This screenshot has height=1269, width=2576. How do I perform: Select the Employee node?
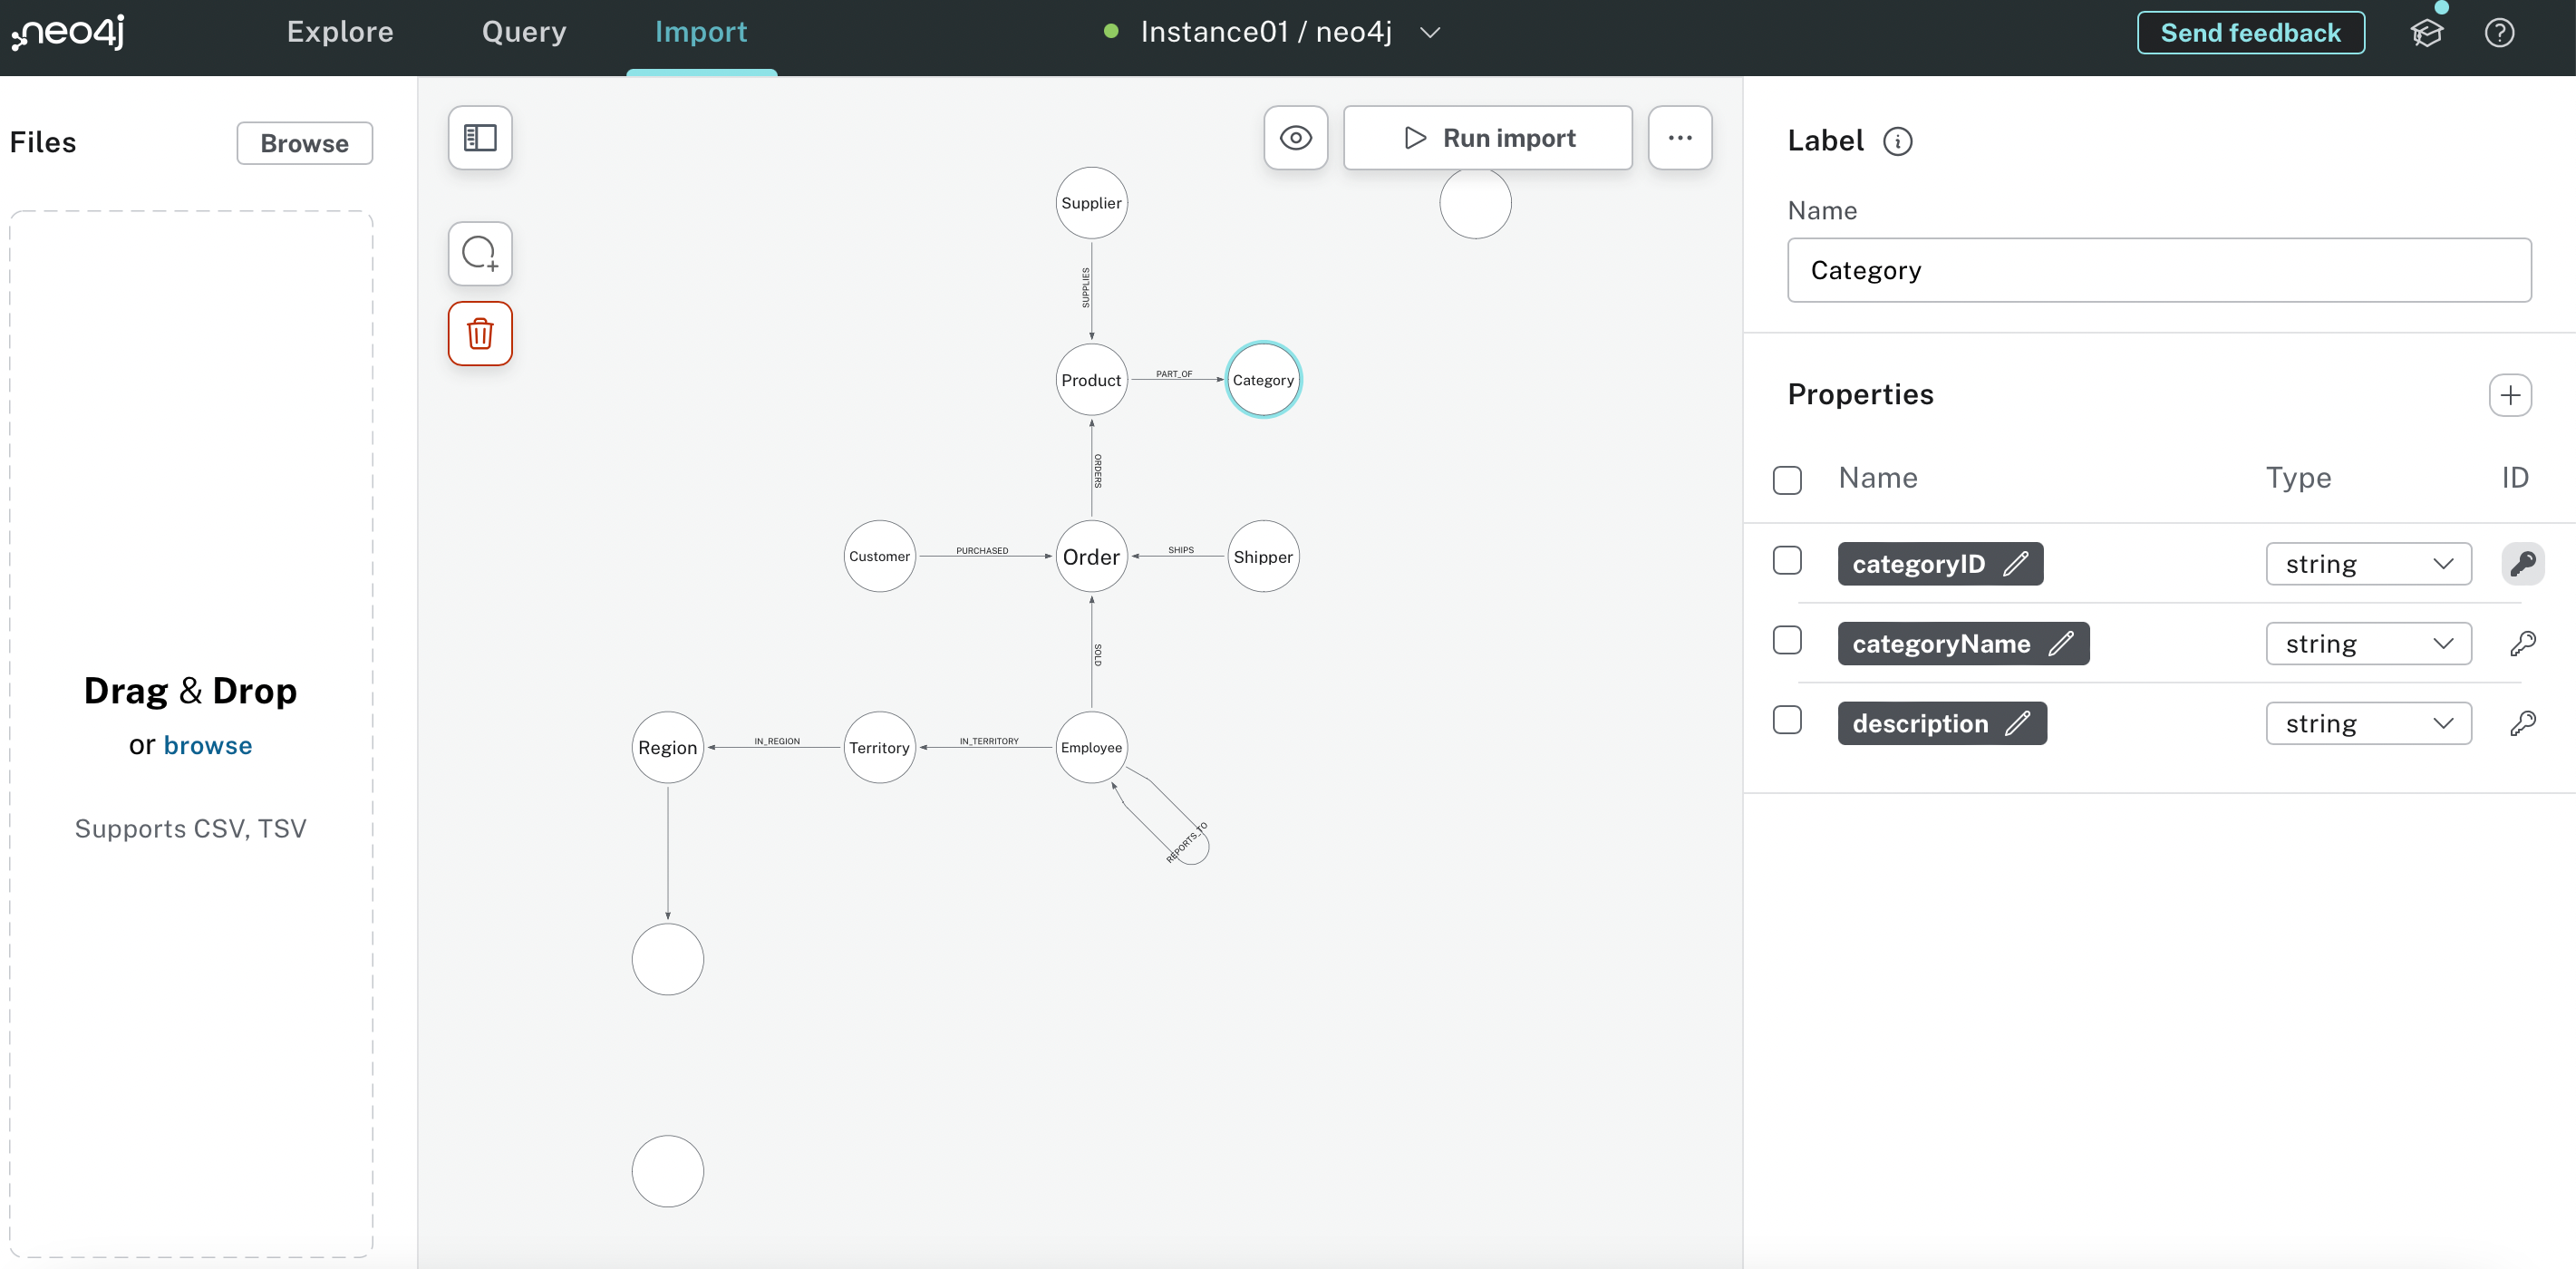[x=1091, y=748]
